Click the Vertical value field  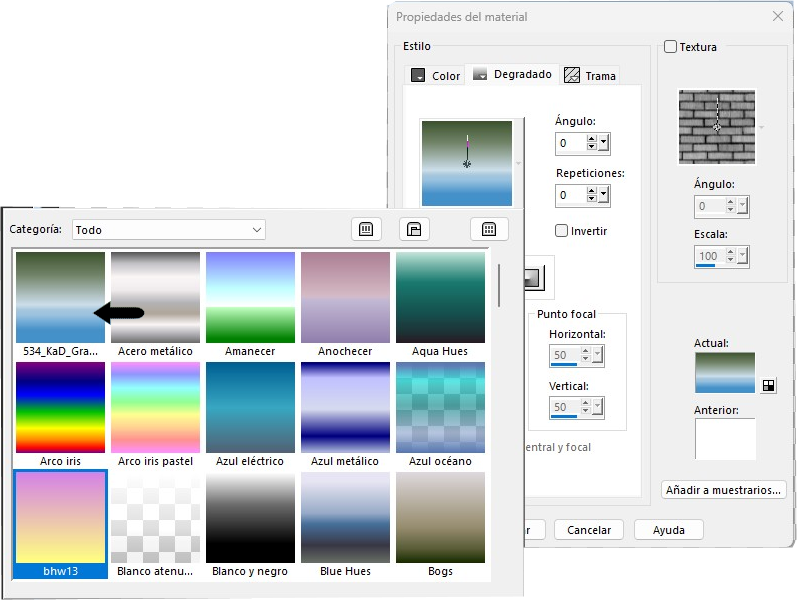click(x=565, y=407)
